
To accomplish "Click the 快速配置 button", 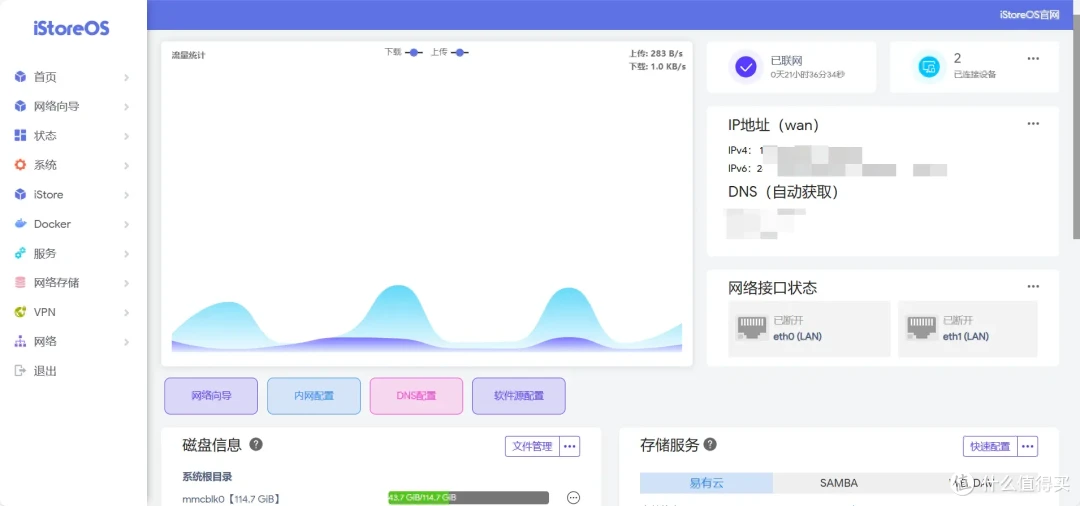I will [x=990, y=446].
